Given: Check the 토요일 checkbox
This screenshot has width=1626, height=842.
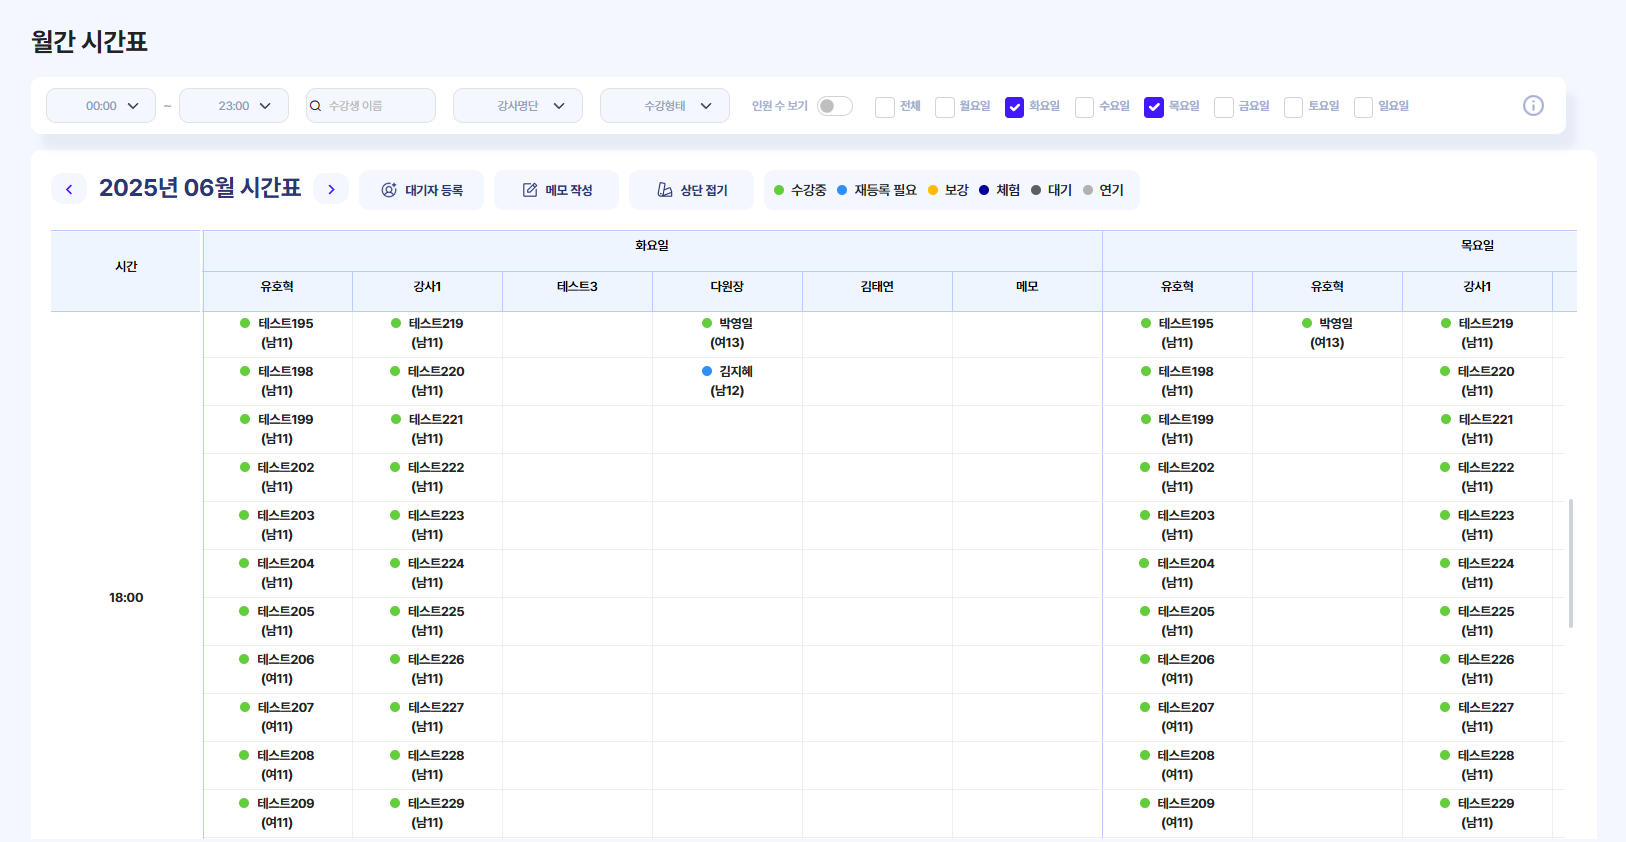Looking at the screenshot, I should point(1293,107).
